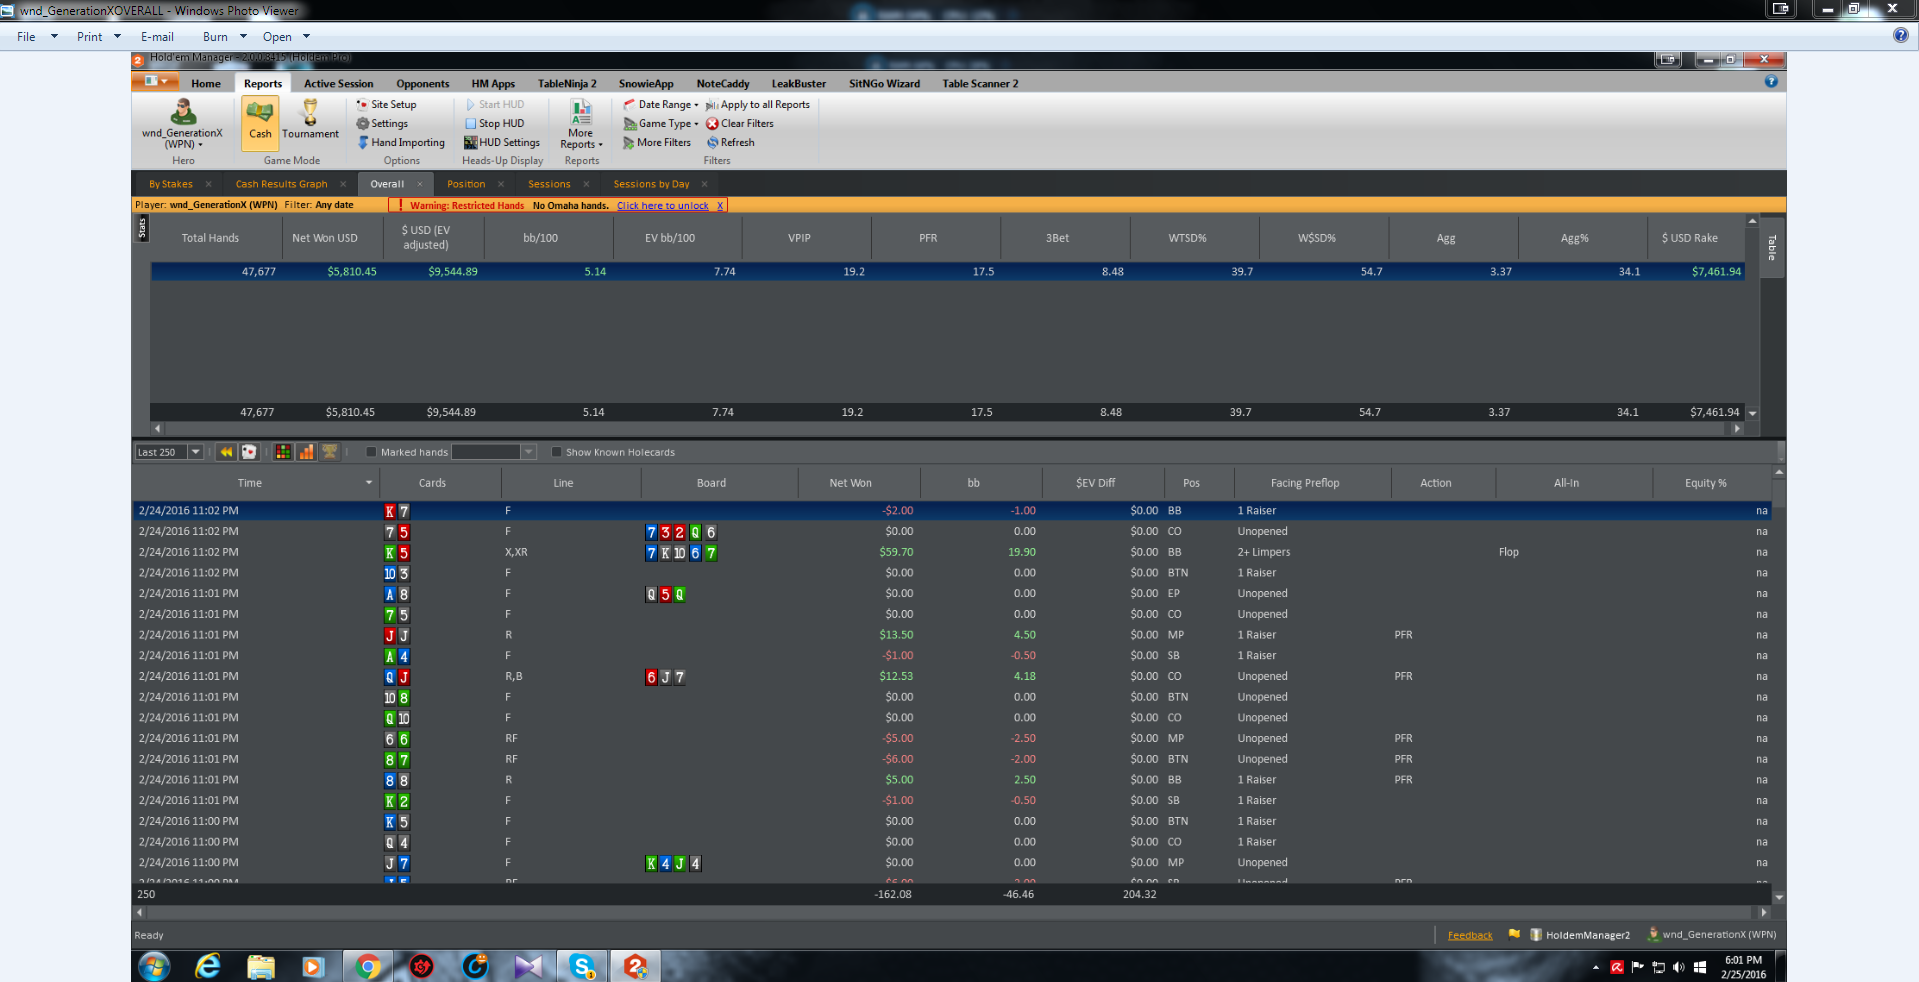The width and height of the screenshot is (1919, 982).
Task: Enable Show Known Holecards checkbox
Action: coord(556,452)
